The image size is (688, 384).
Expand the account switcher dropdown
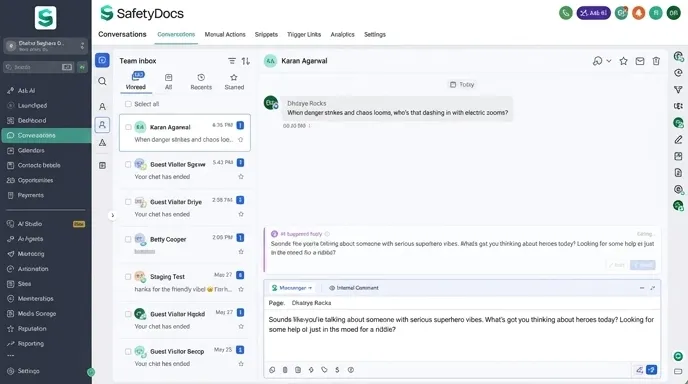46,46
